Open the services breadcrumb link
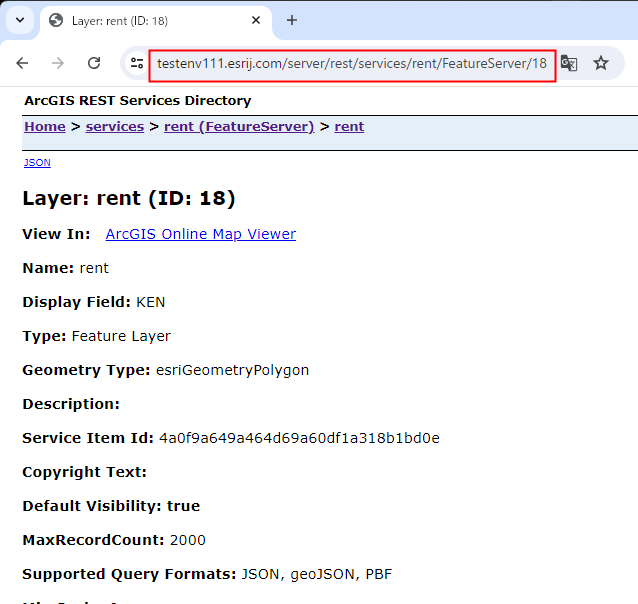This screenshot has width=638, height=604. tap(115, 127)
